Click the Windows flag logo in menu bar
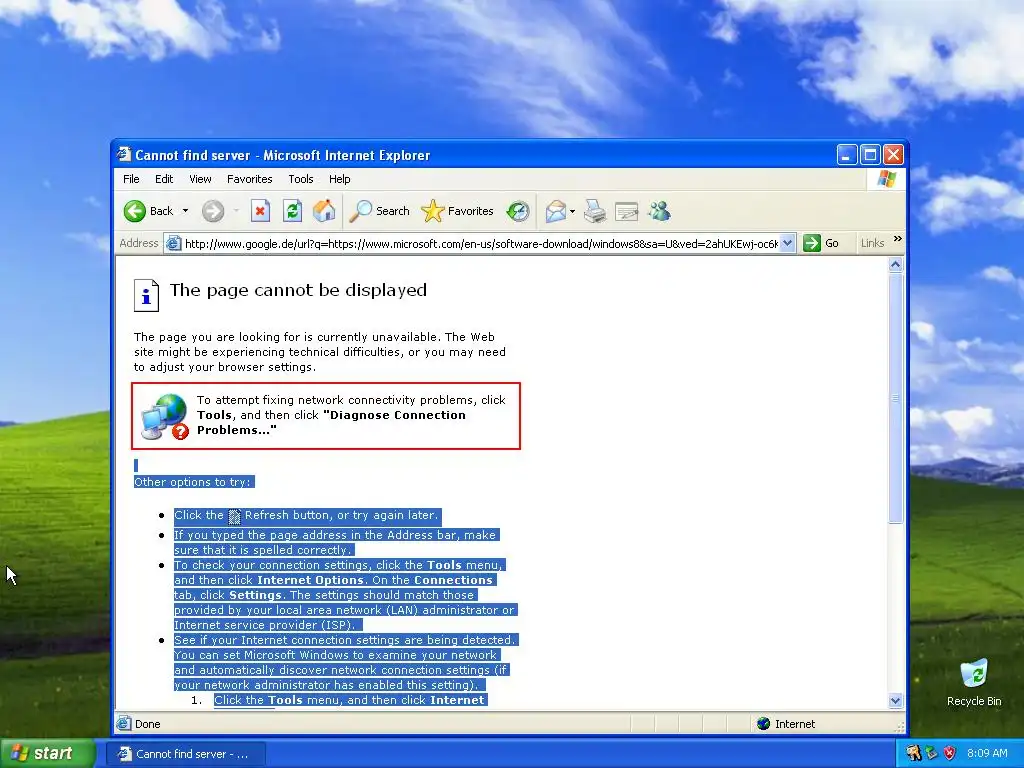 [x=887, y=179]
